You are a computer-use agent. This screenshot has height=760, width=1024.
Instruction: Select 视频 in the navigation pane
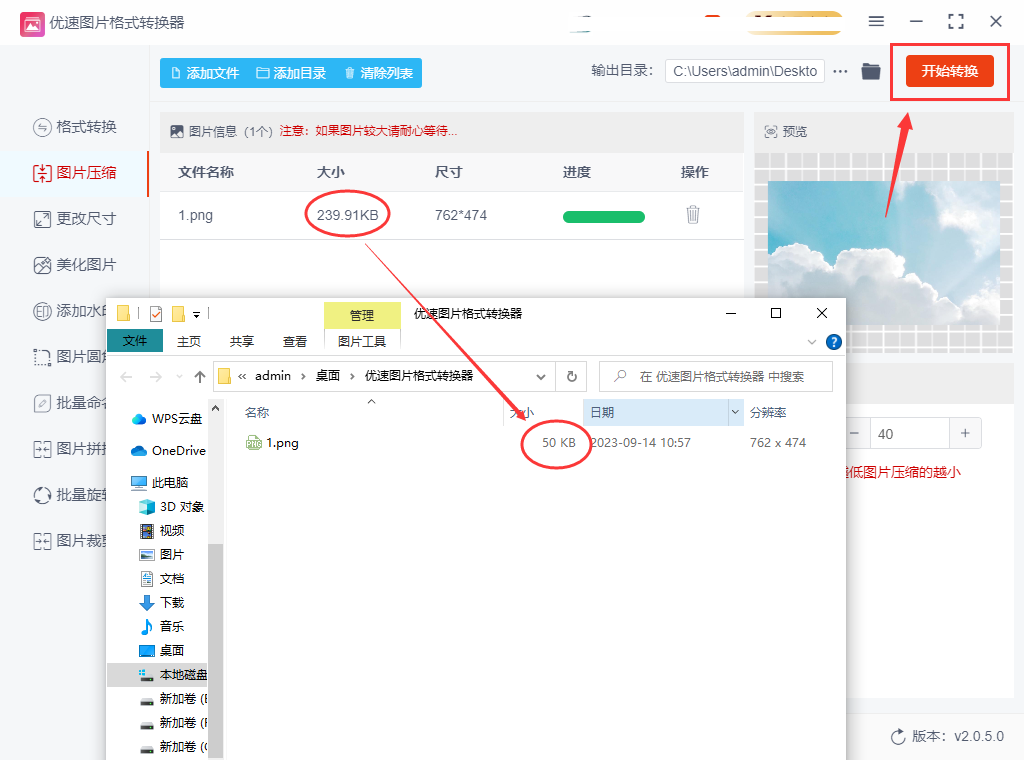click(x=162, y=531)
